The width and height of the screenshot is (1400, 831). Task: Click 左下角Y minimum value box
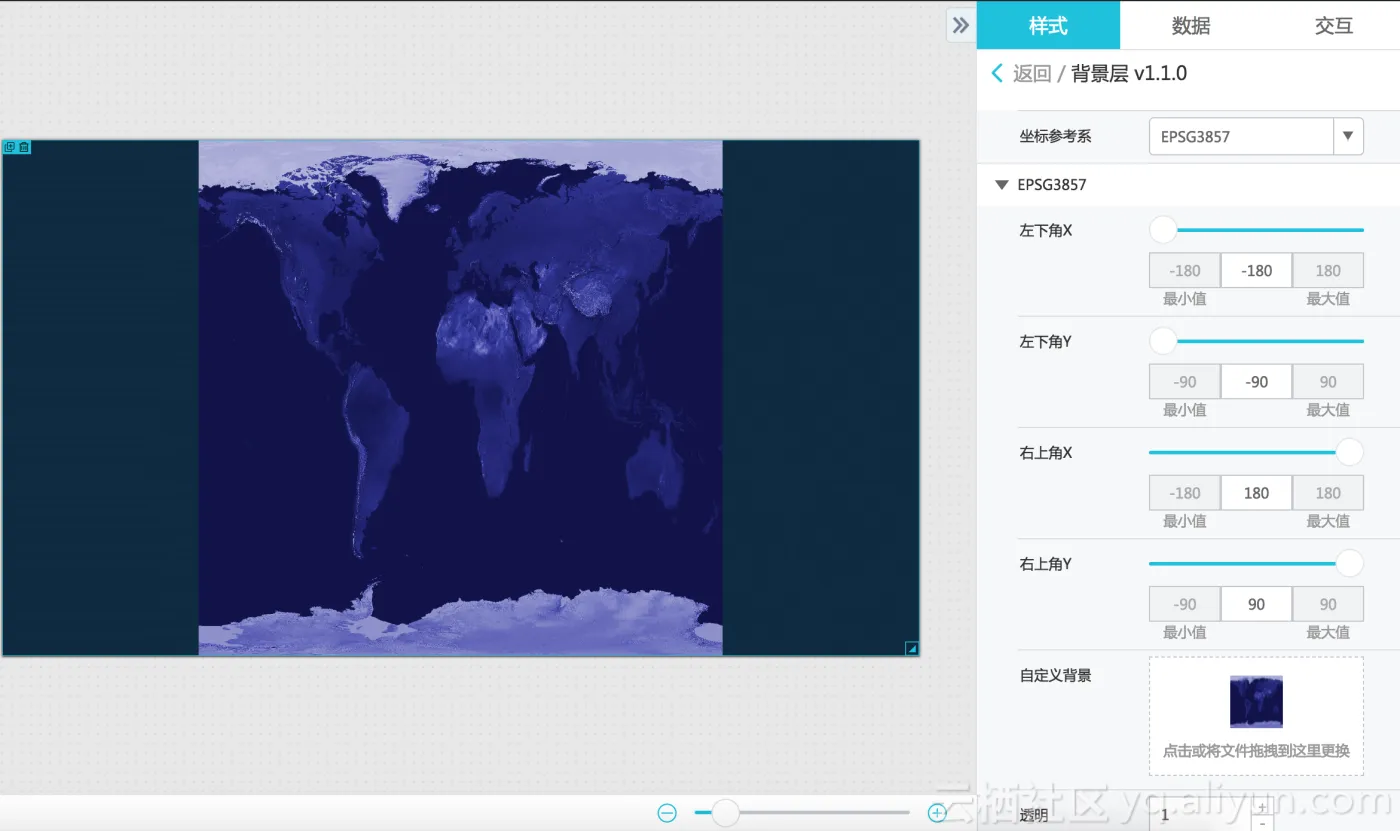pos(1184,381)
